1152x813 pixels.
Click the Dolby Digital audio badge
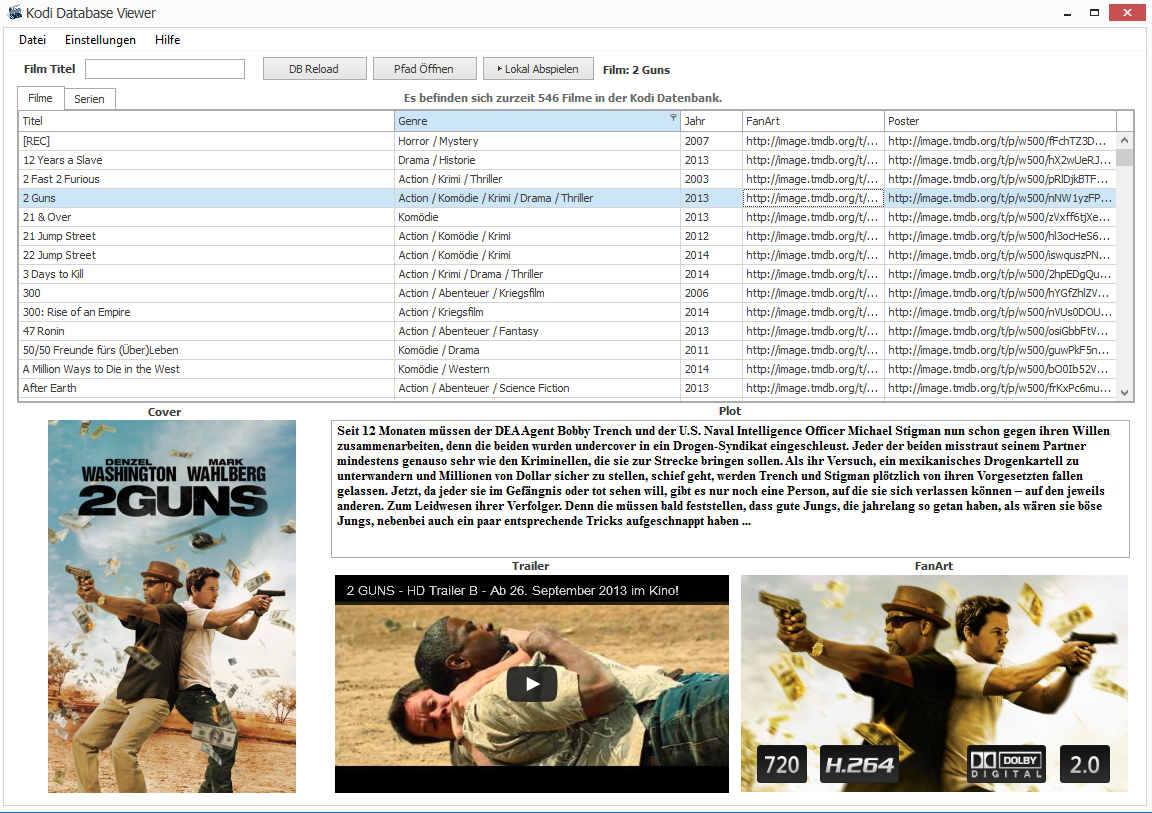(1007, 765)
